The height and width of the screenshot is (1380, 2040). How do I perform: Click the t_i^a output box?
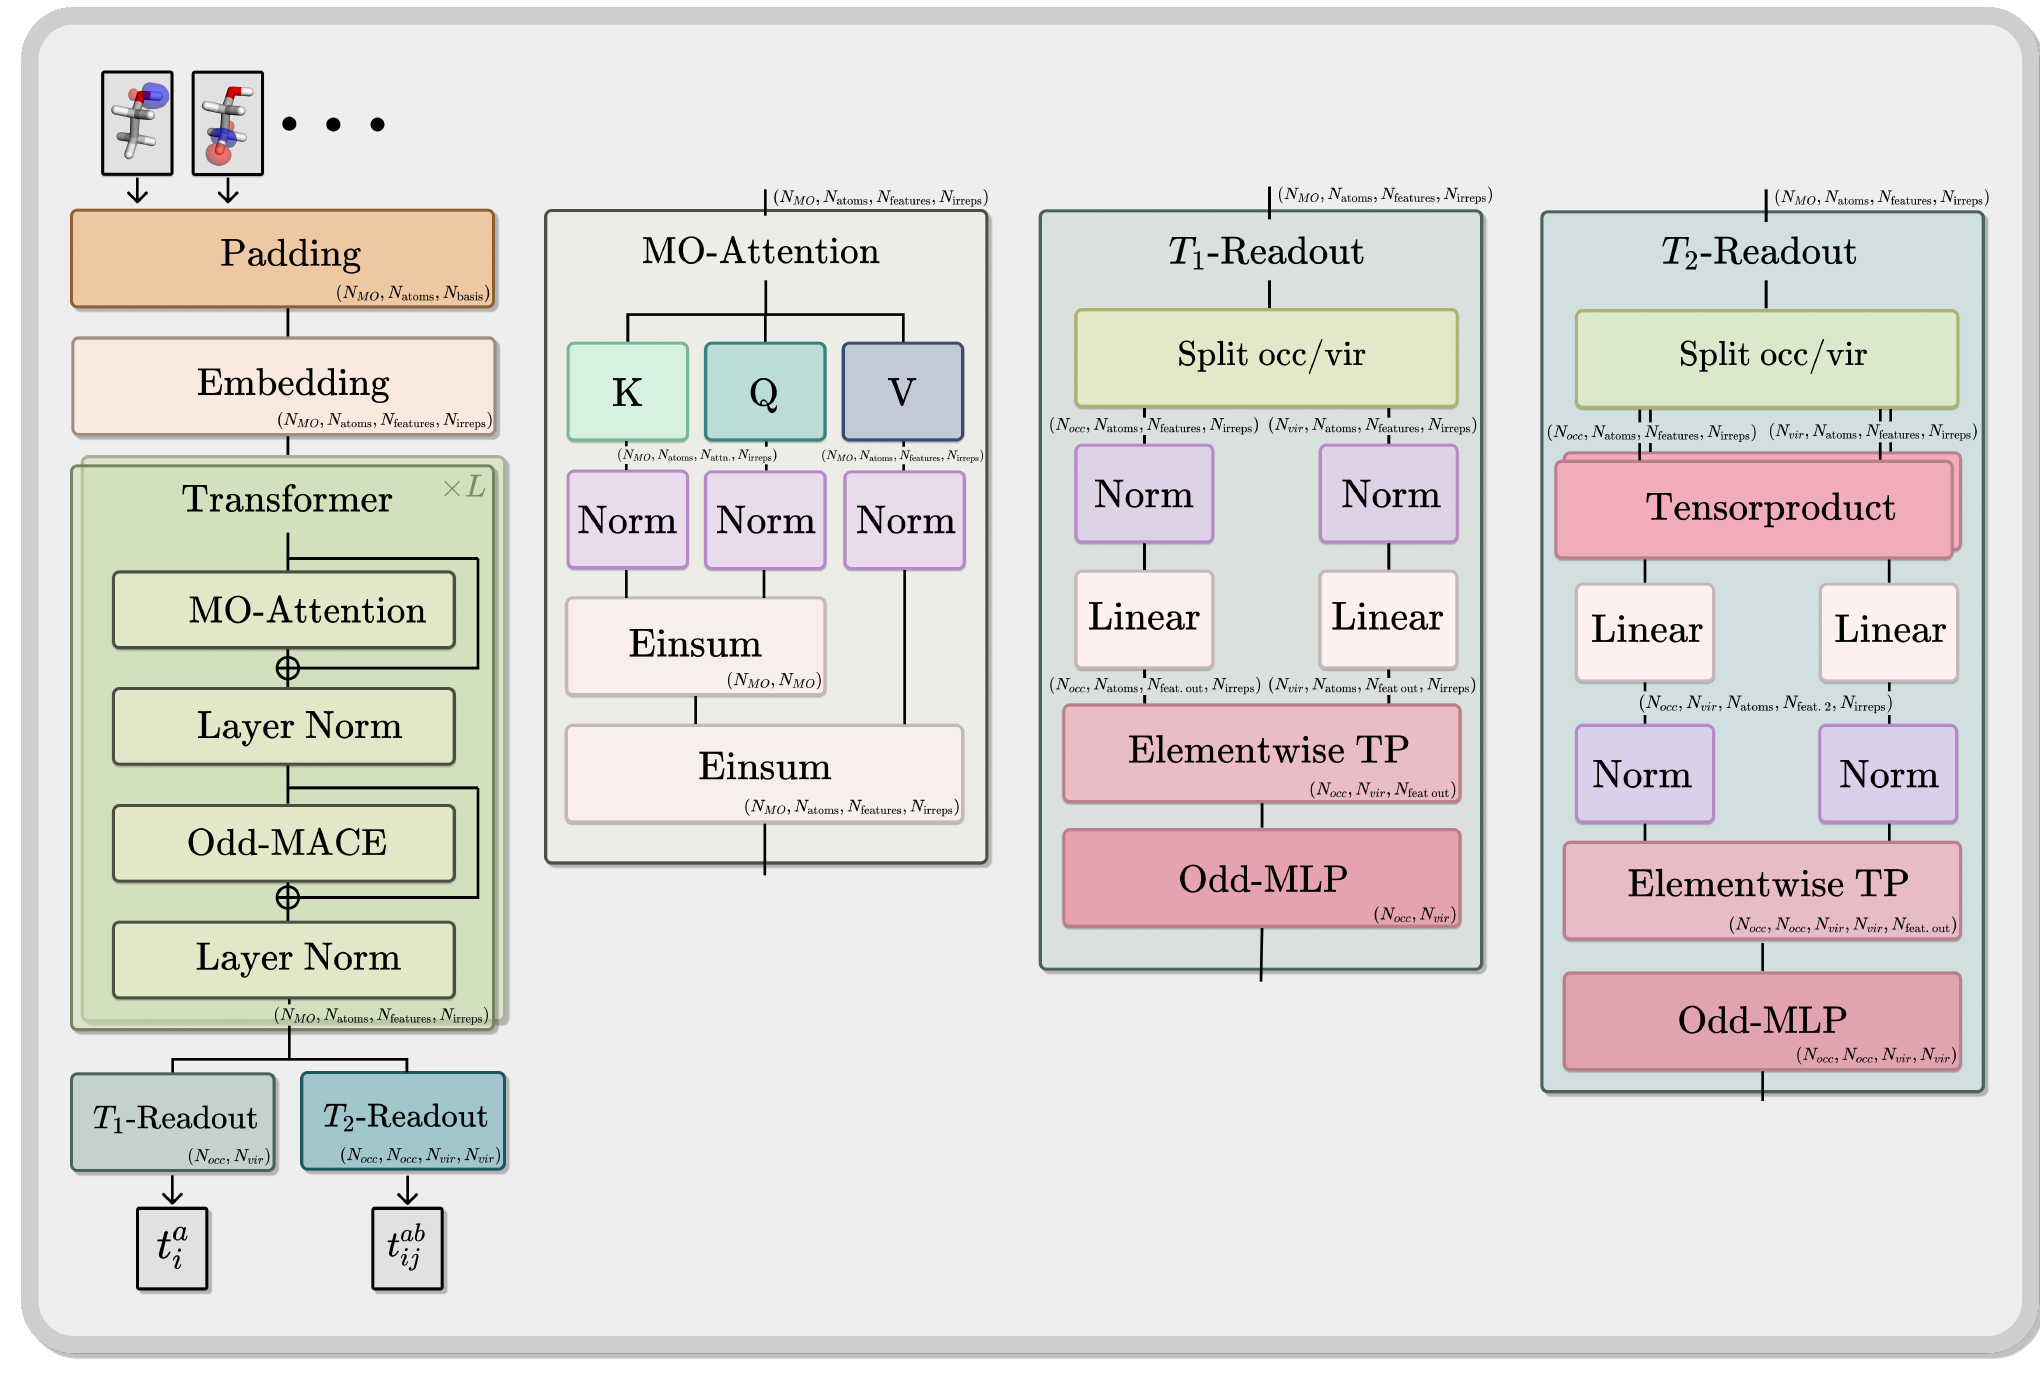172,1248
